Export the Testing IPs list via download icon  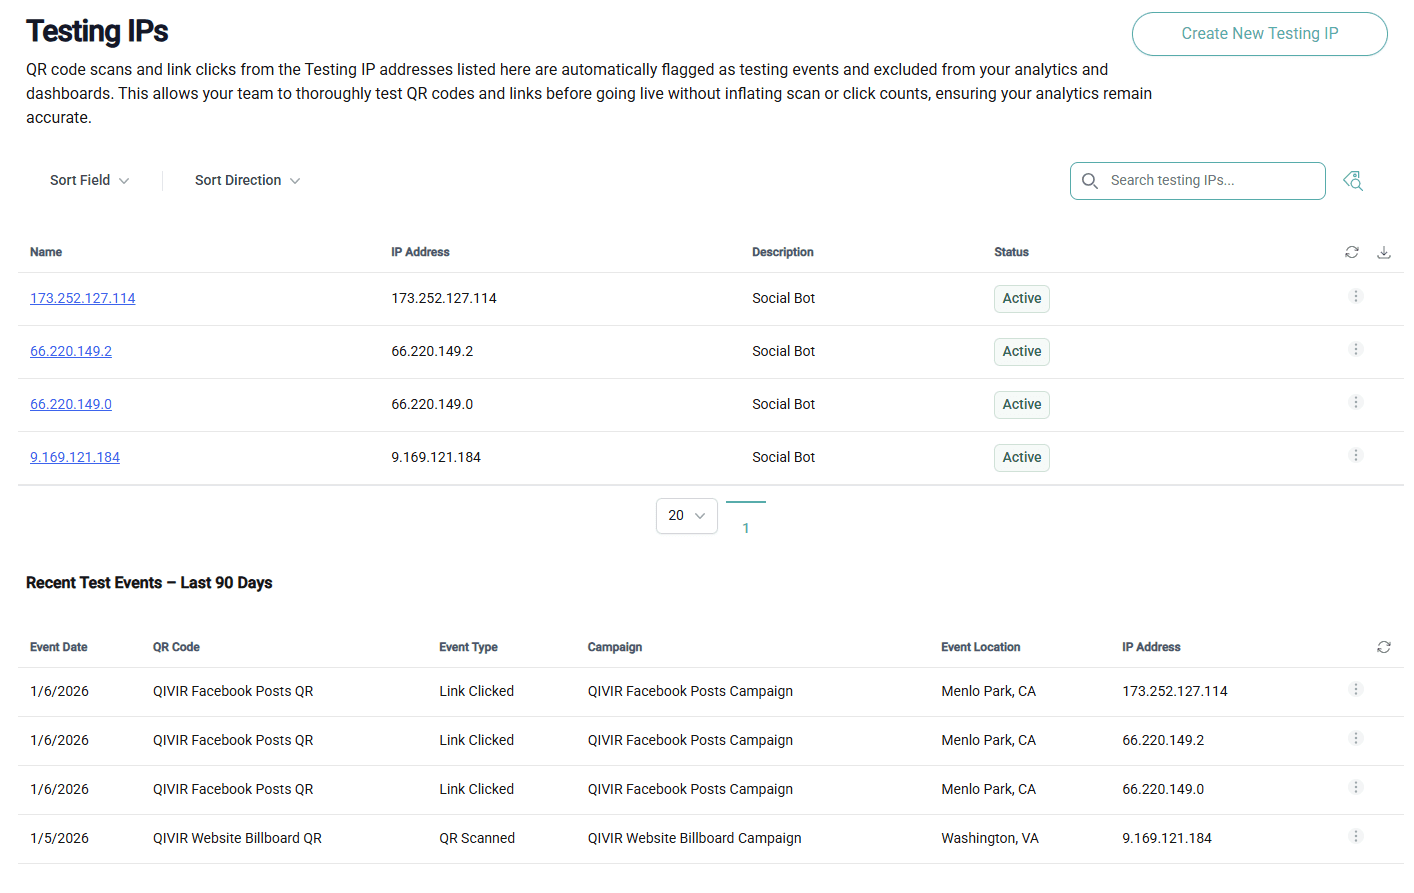pyautogui.click(x=1384, y=252)
